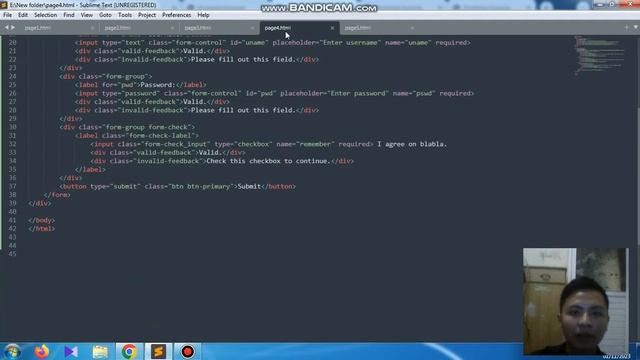Open the Tools menu
The width and height of the screenshot is (640, 360).
[125, 15]
